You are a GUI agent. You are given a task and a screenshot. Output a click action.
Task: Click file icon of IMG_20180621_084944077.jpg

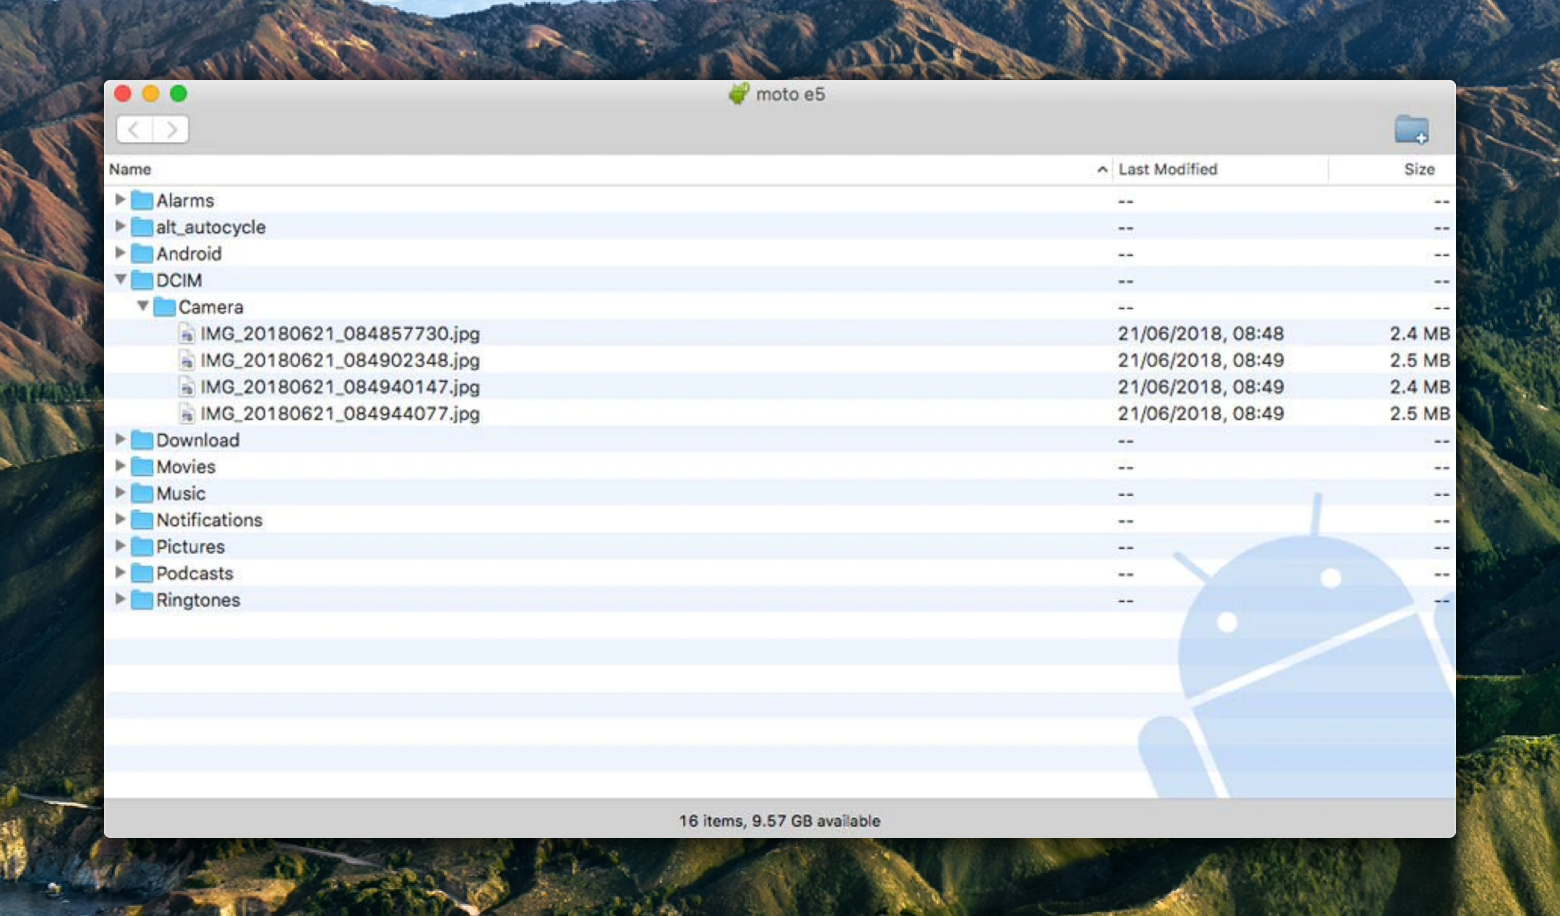(x=187, y=413)
